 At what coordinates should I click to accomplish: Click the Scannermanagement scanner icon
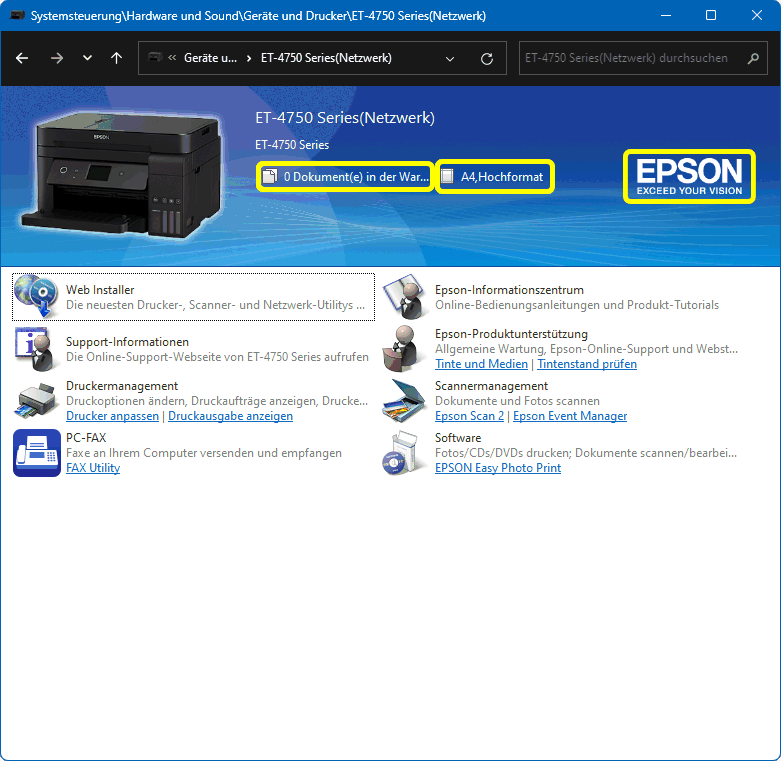[x=405, y=400]
